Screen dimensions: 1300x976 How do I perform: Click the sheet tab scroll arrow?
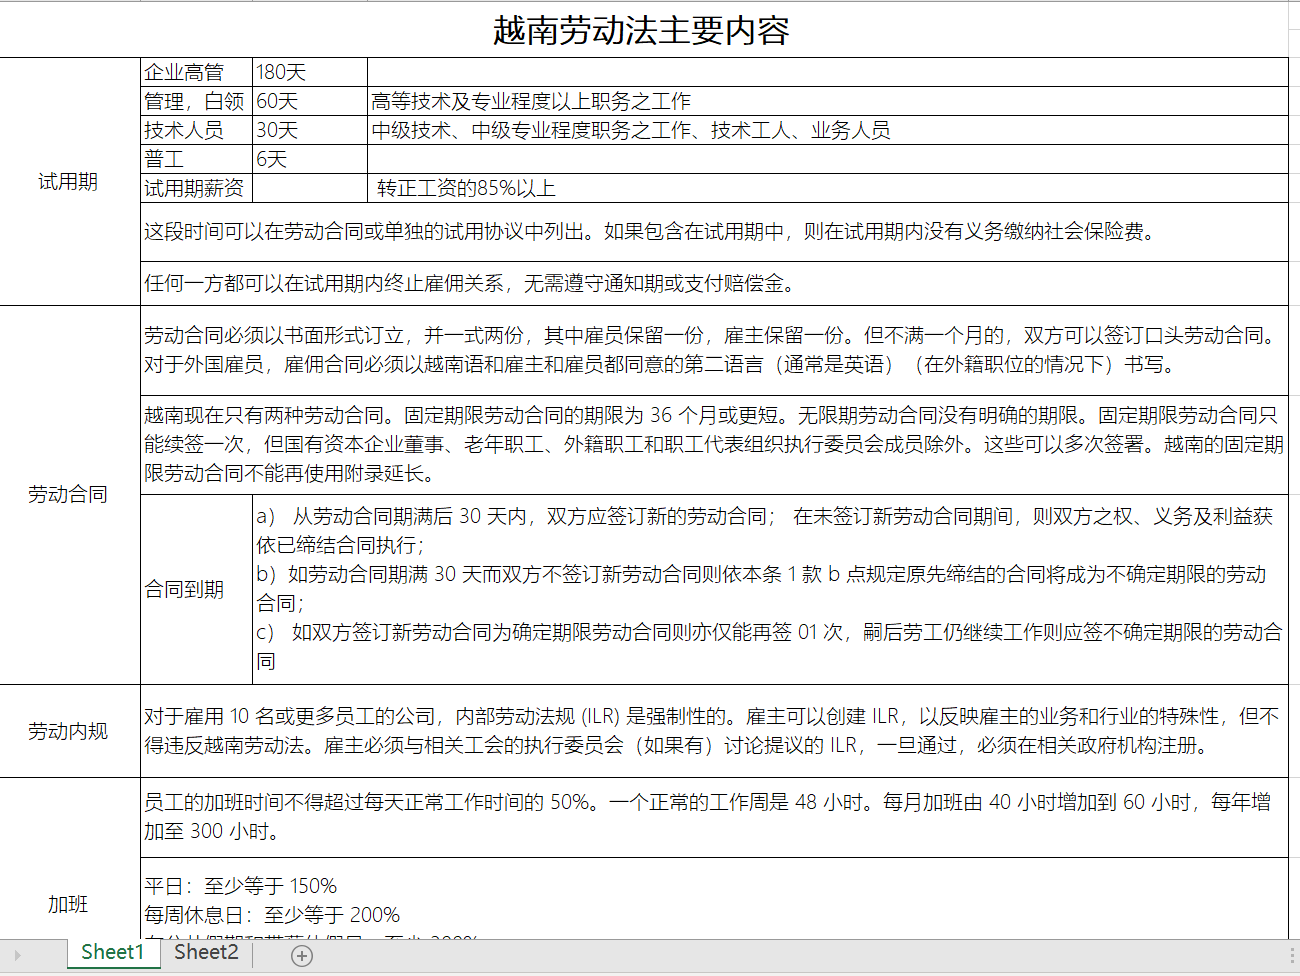tap(18, 956)
